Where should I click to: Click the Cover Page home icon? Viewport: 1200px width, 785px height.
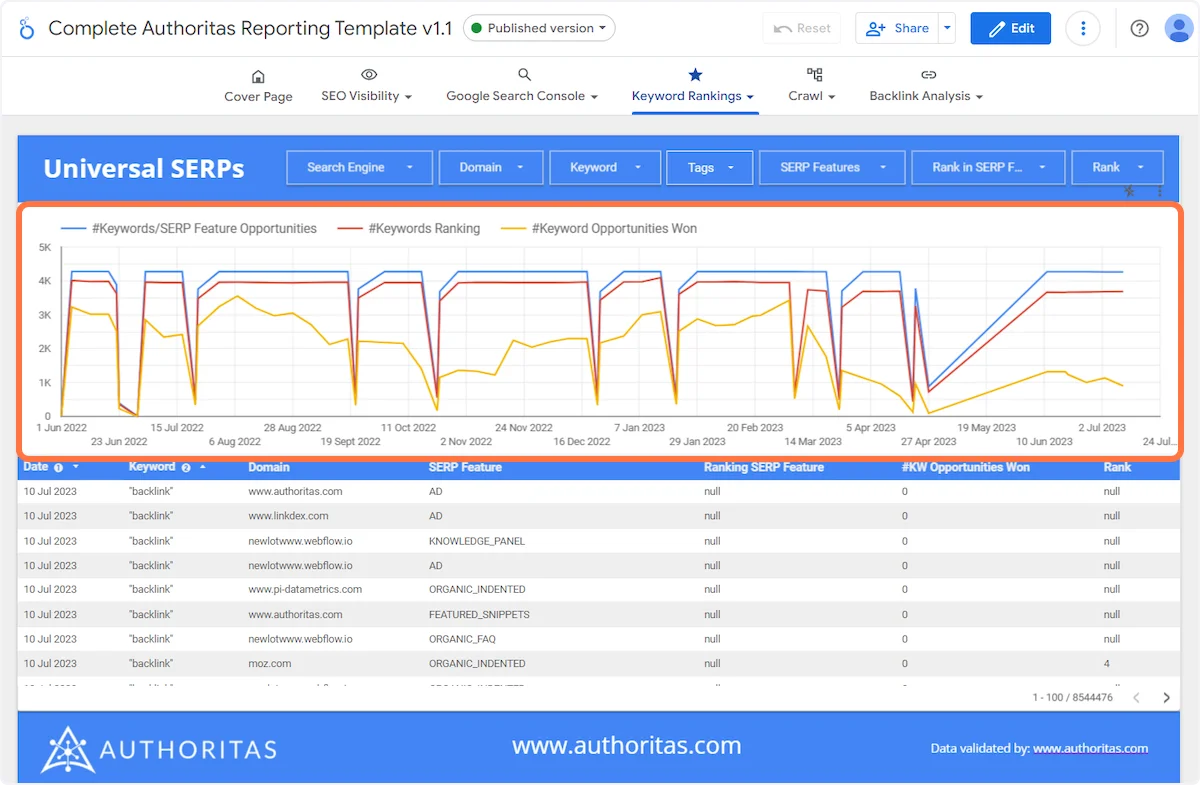coord(258,76)
